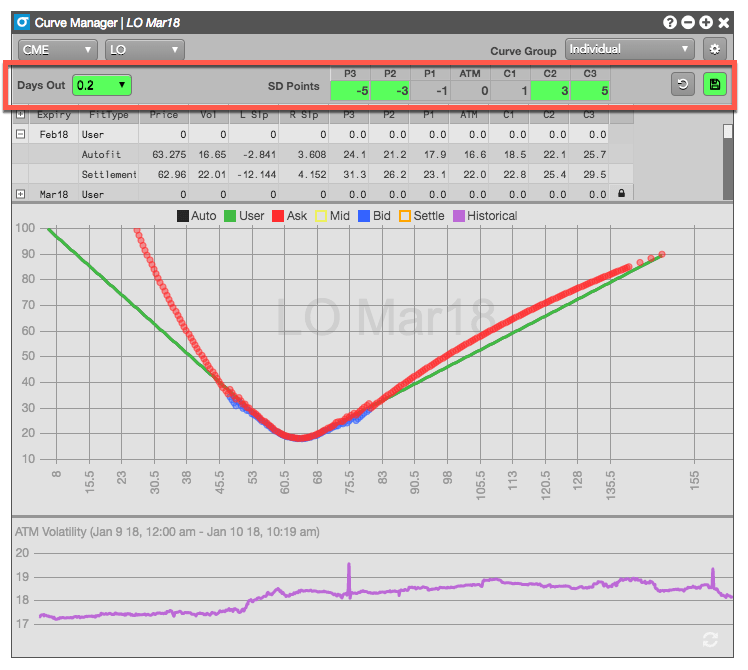Click the lock icon in Mar18 row
This screenshot has height=670, width=748.
coord(621,193)
